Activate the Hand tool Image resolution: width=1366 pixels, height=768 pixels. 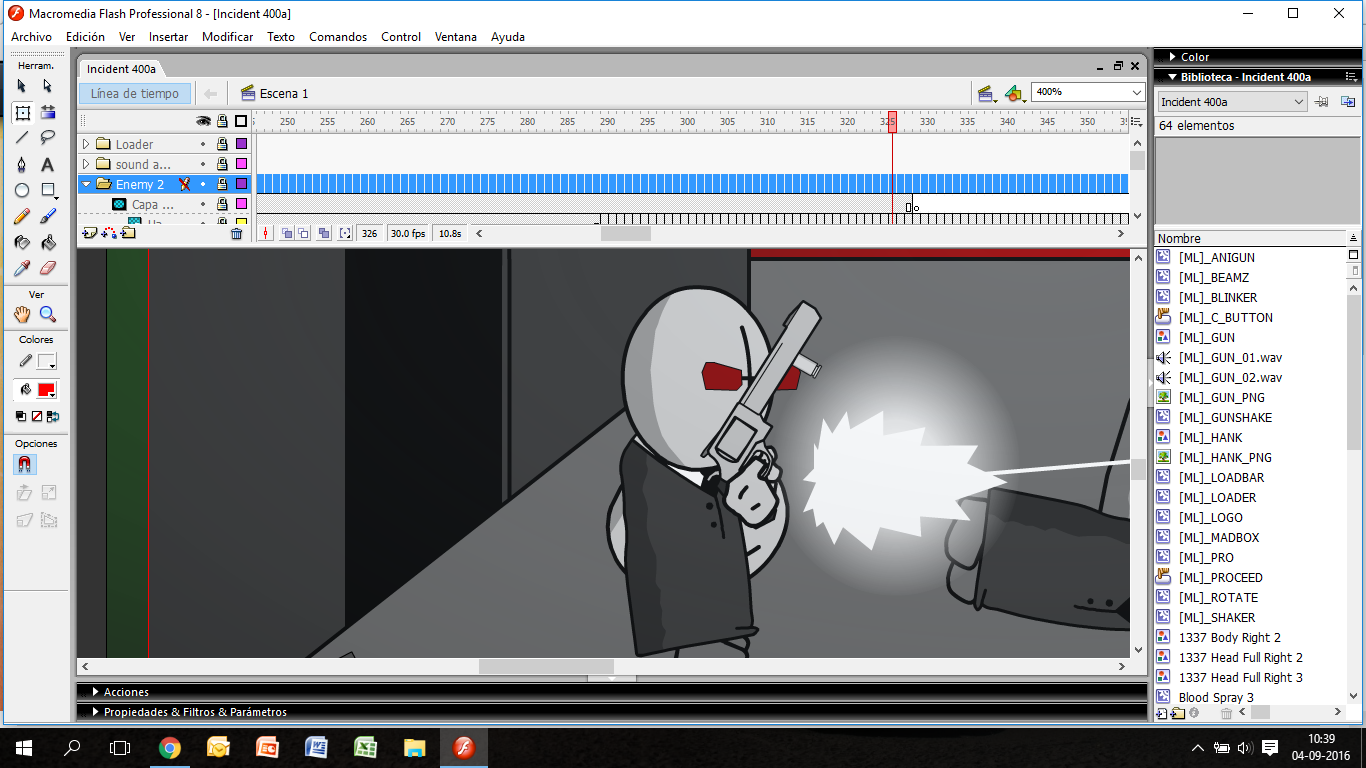coord(22,315)
